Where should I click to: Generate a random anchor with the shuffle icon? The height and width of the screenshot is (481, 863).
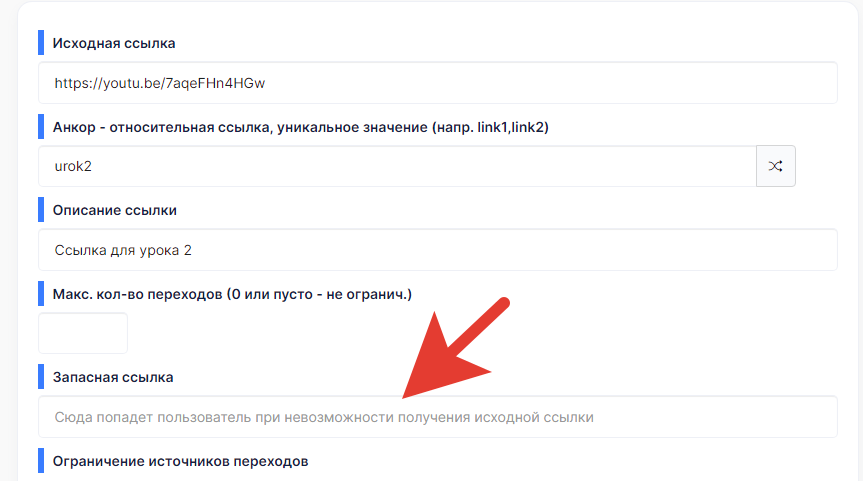point(775,166)
